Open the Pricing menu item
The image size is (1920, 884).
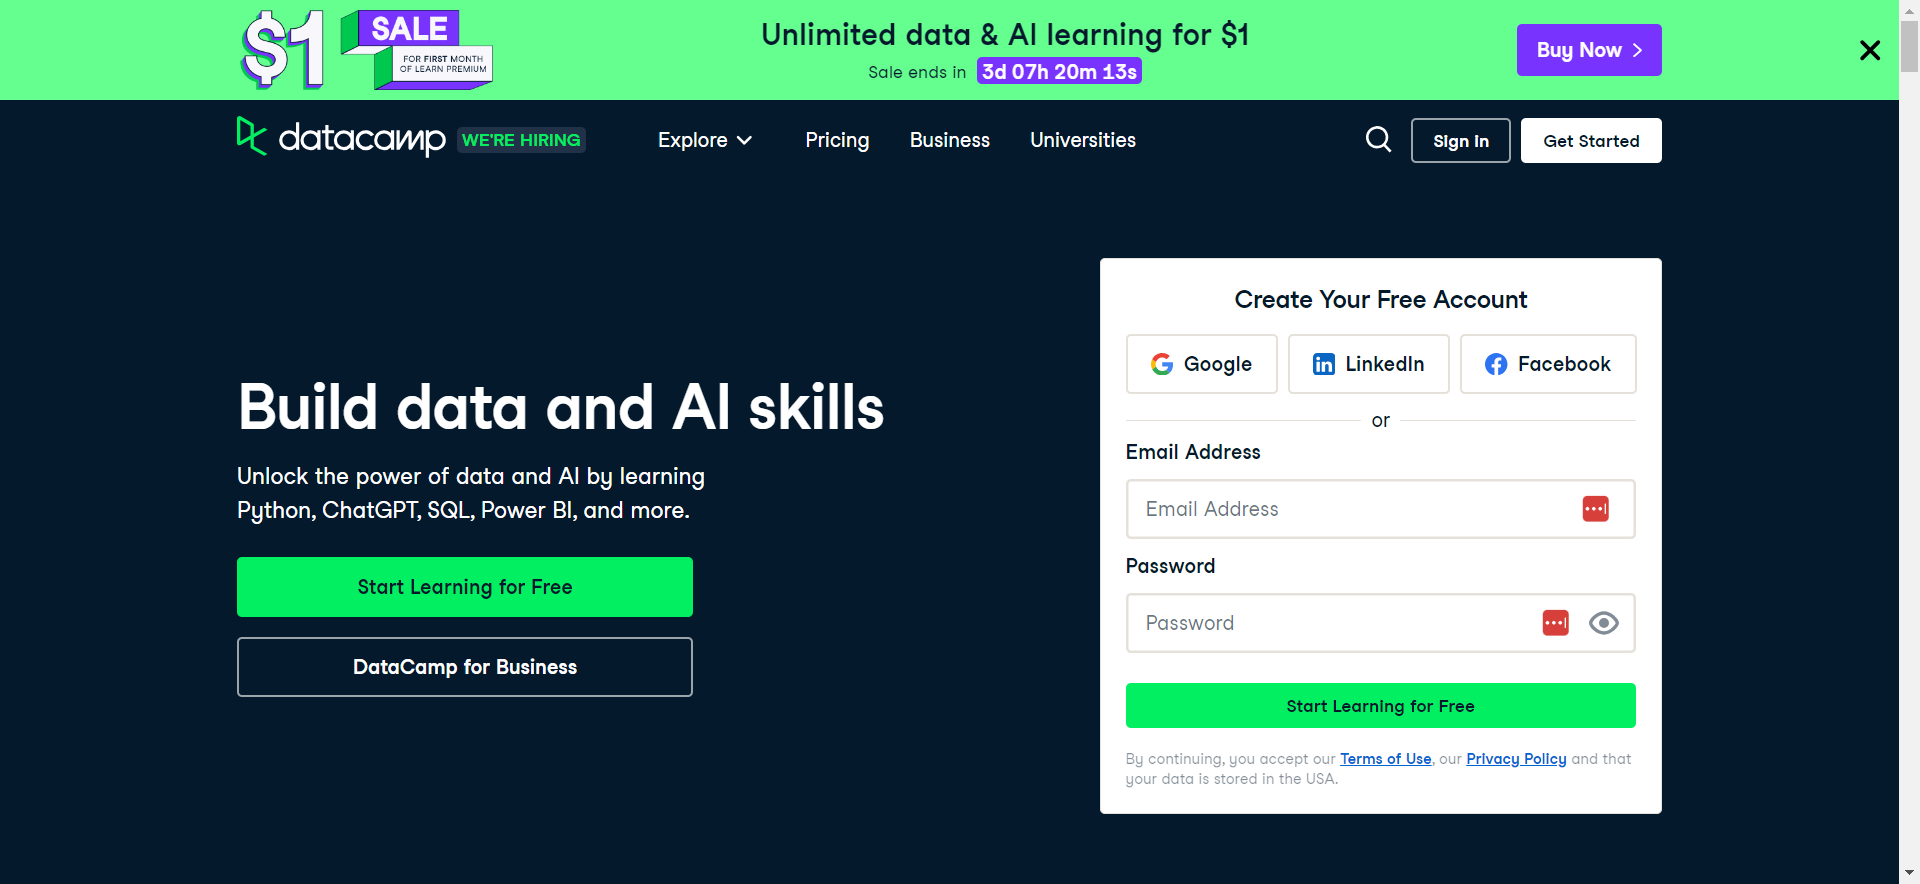point(837,140)
